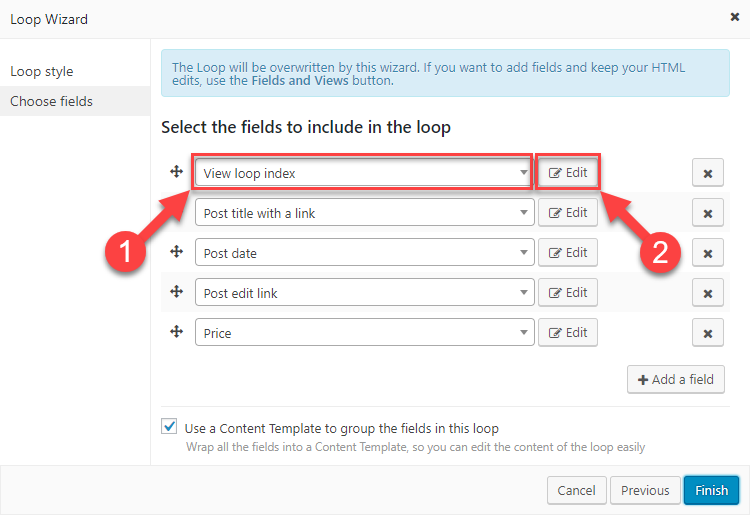Open the View loop index dropdown
Viewport: 750px width, 515px height.
tap(363, 173)
